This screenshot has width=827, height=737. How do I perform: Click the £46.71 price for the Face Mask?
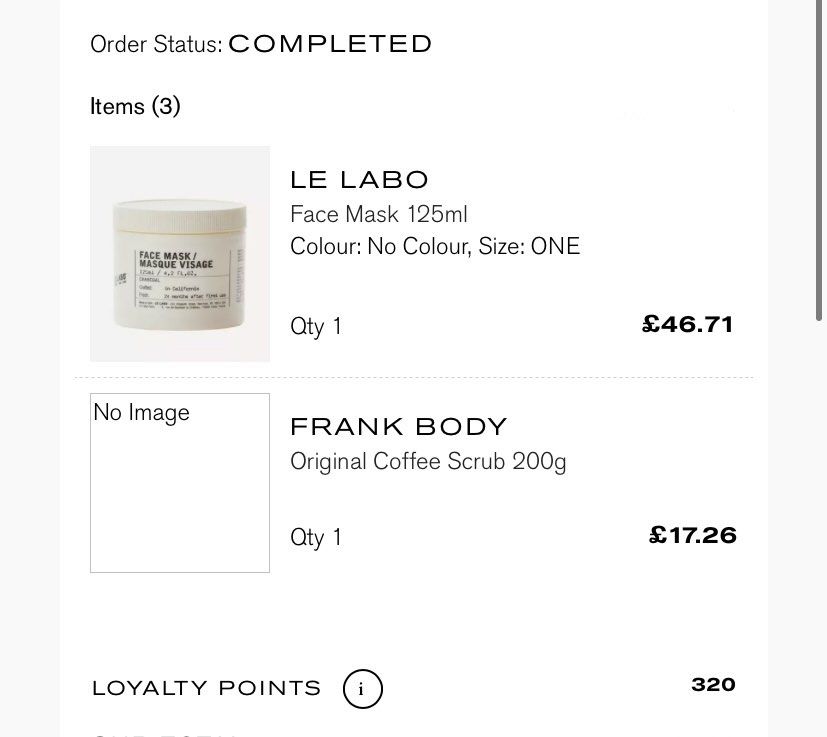[x=687, y=324]
